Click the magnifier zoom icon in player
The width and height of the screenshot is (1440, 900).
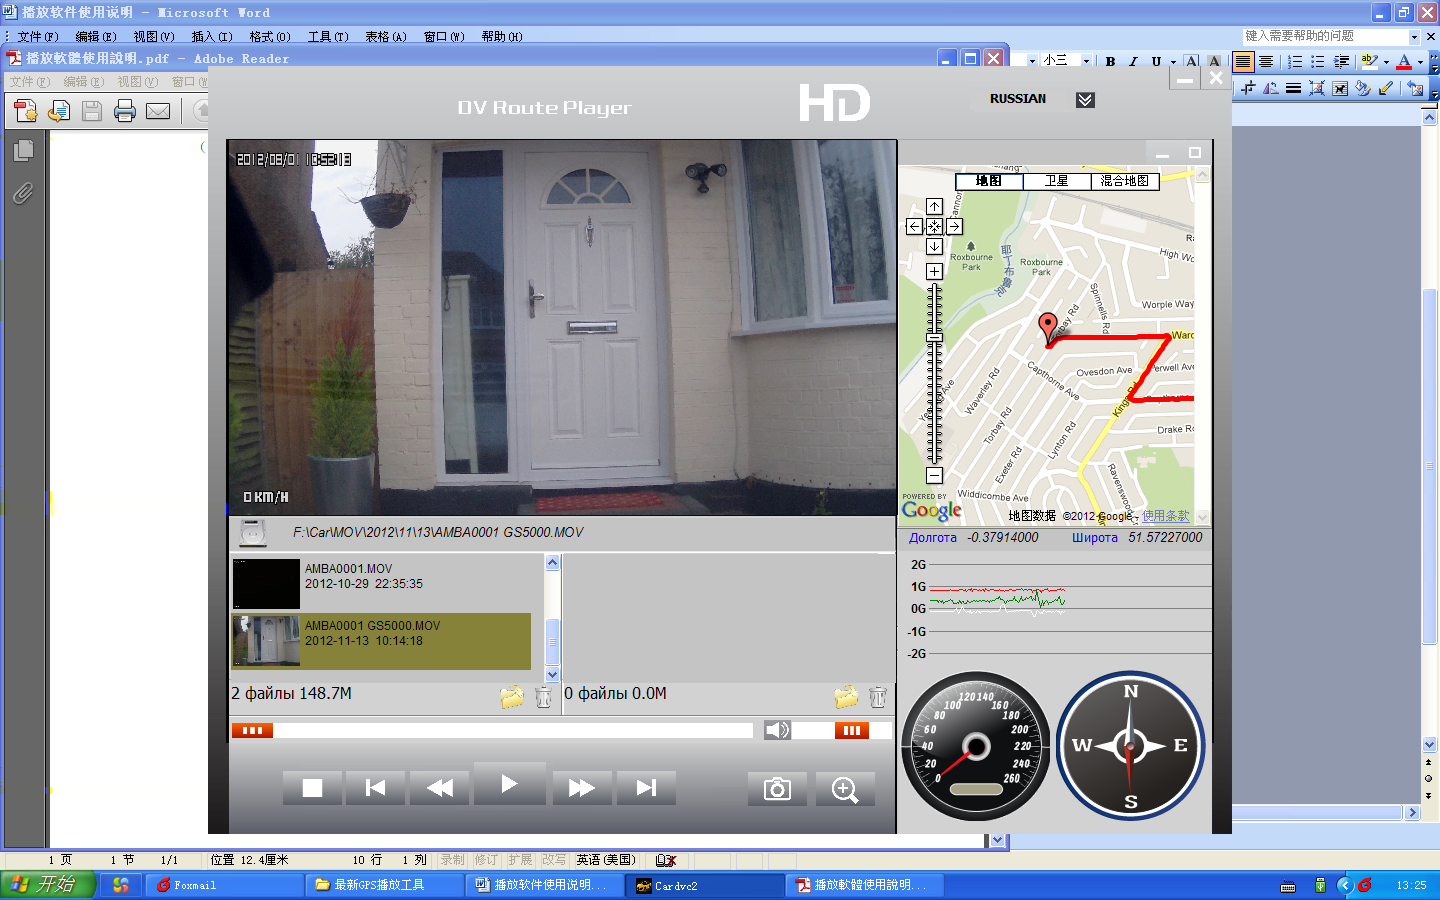click(845, 789)
